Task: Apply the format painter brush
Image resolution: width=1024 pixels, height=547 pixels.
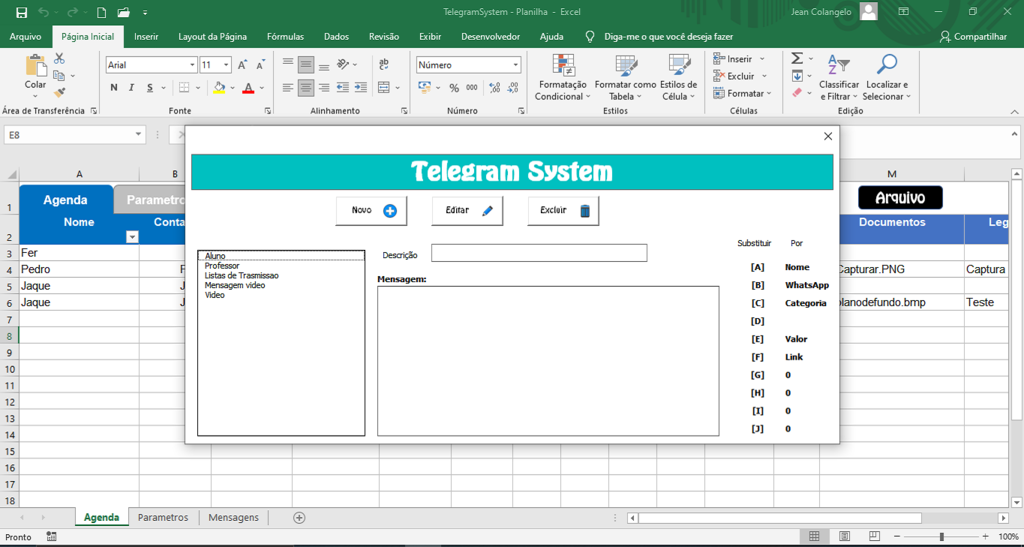Action: tap(59, 93)
